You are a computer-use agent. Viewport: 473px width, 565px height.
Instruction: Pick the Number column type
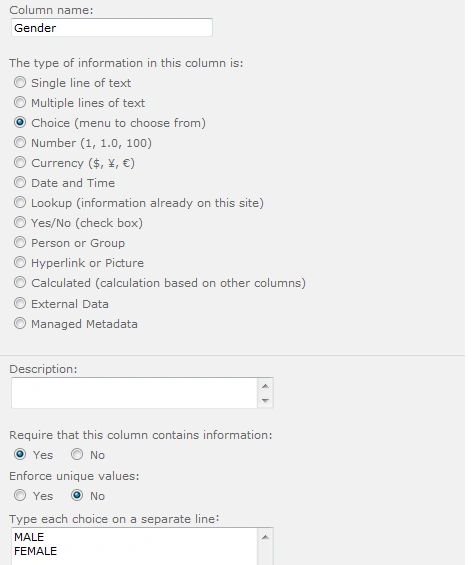20,142
